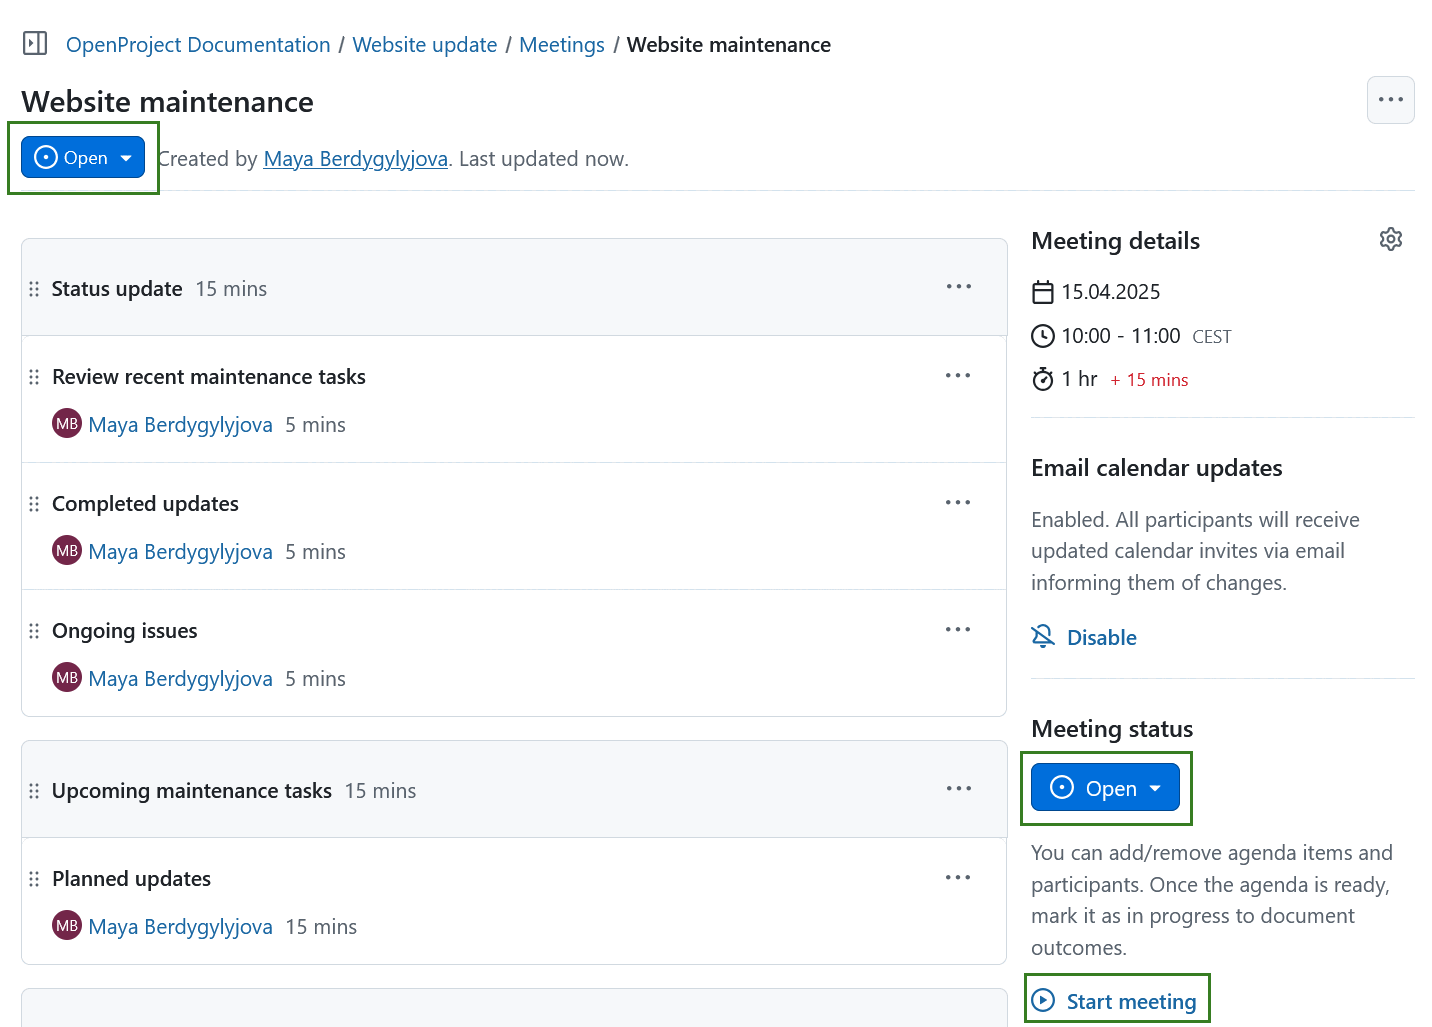The image size is (1432, 1027).
Task: Click the play icon beside Start meeting
Action: tap(1044, 1001)
